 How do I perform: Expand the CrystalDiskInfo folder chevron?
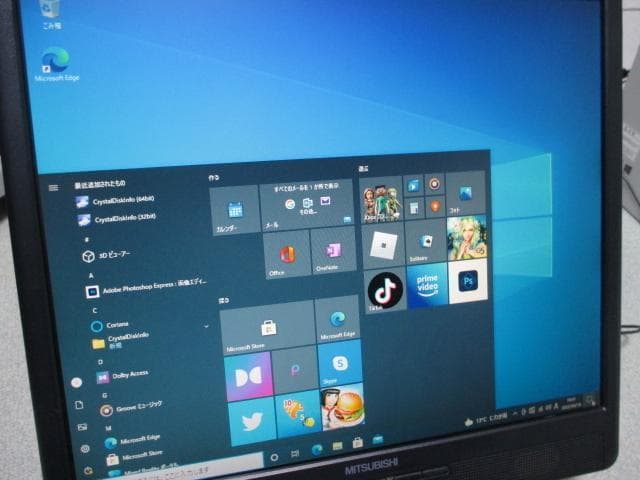click(x=207, y=327)
